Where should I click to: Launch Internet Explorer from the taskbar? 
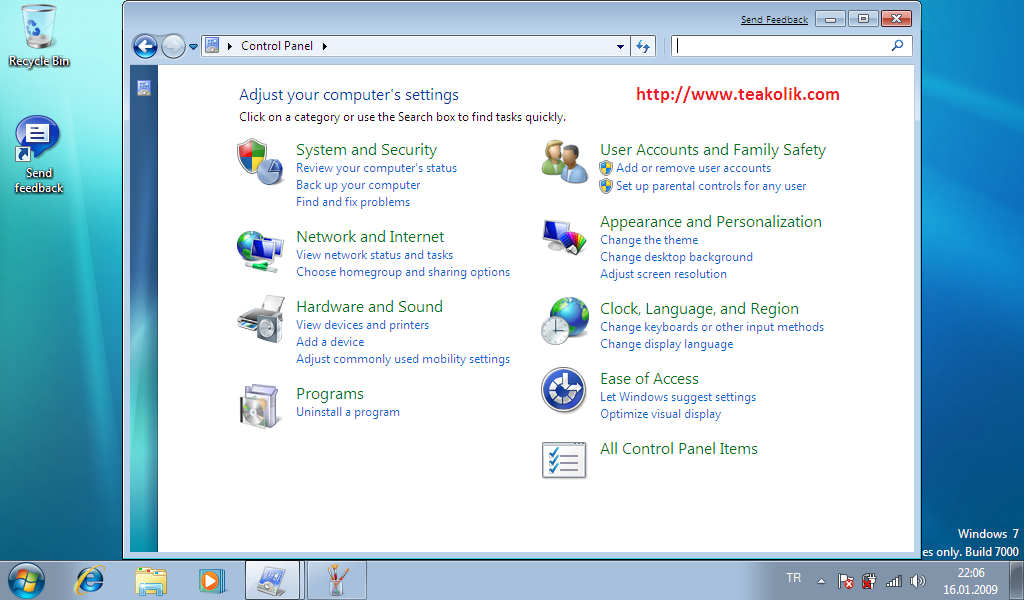point(89,580)
